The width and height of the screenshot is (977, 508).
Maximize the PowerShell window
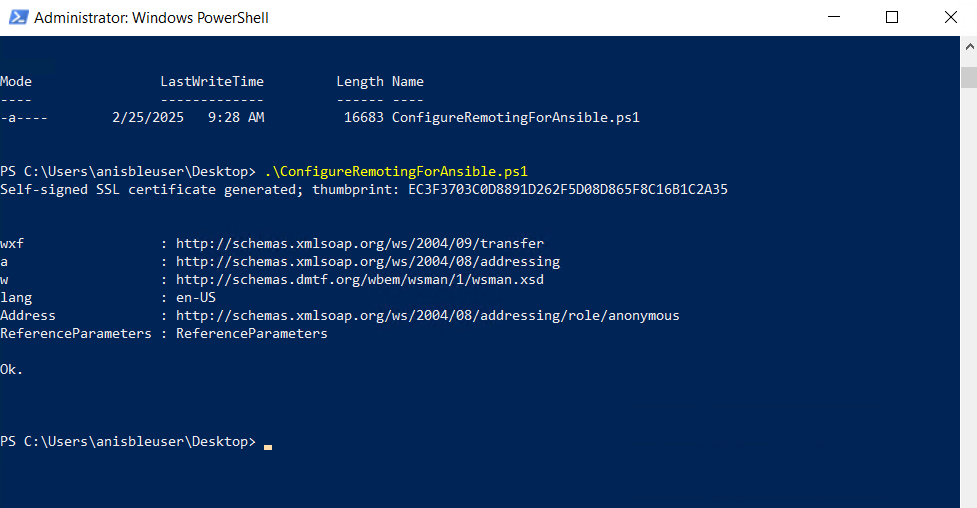point(892,17)
